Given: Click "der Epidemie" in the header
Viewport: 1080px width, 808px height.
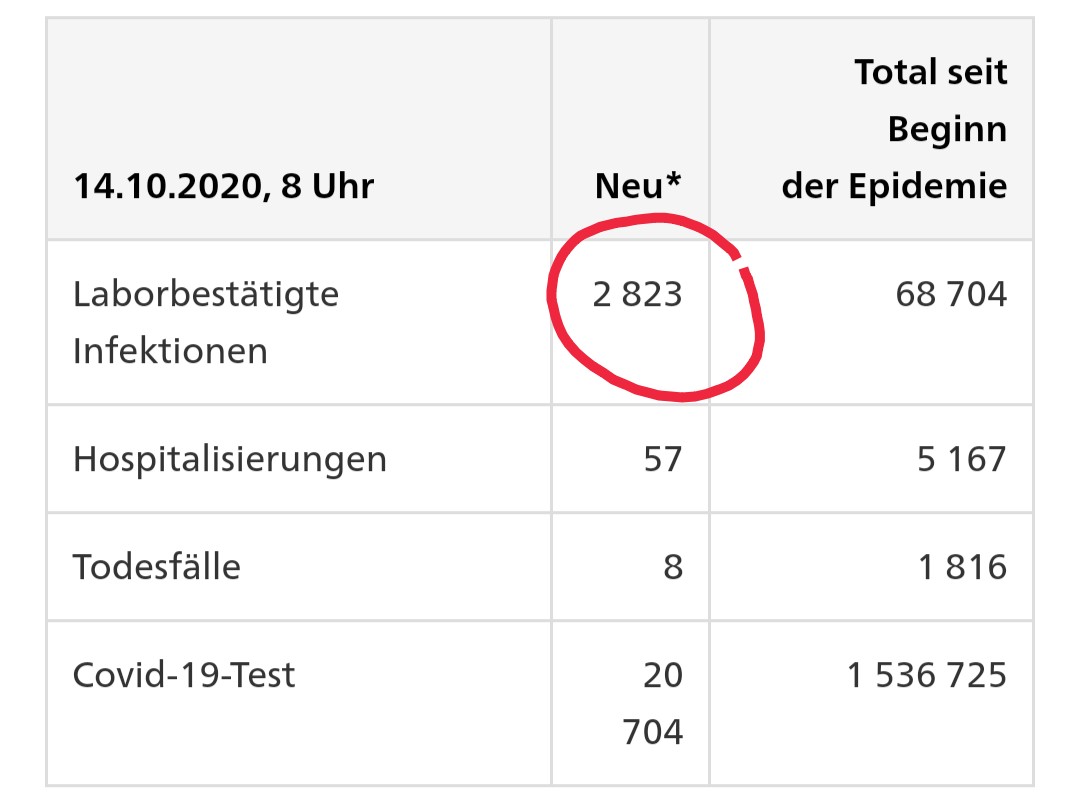Looking at the screenshot, I should coord(894,186).
